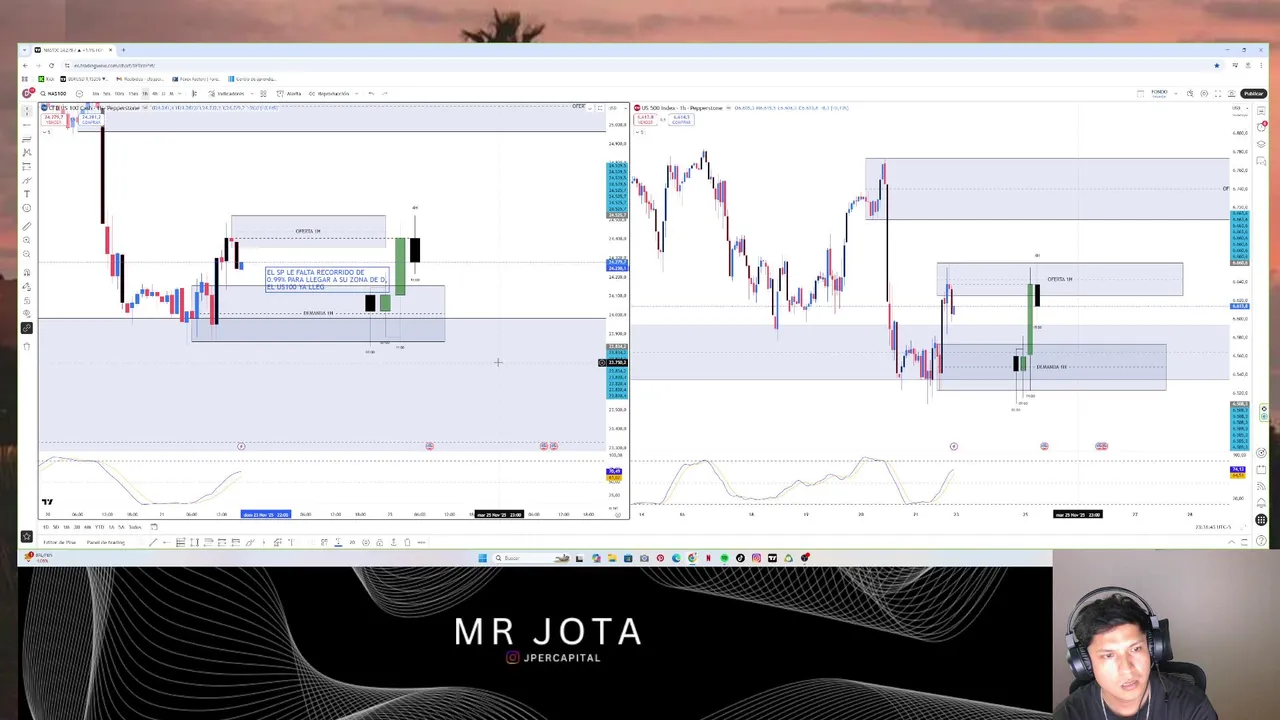Select the zoom in magnifier tool
Viewport: 1280px width, 720px height.
(x=27, y=240)
